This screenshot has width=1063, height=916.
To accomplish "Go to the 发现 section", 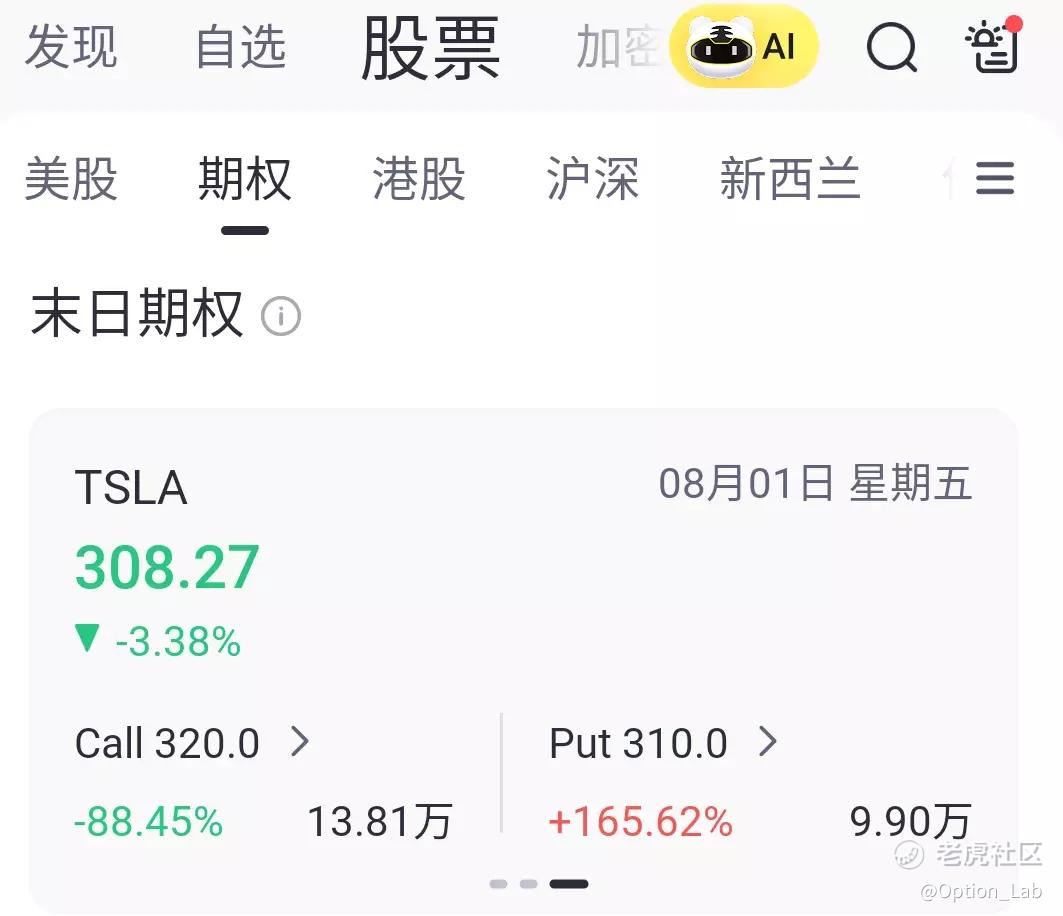I will (x=71, y=47).
